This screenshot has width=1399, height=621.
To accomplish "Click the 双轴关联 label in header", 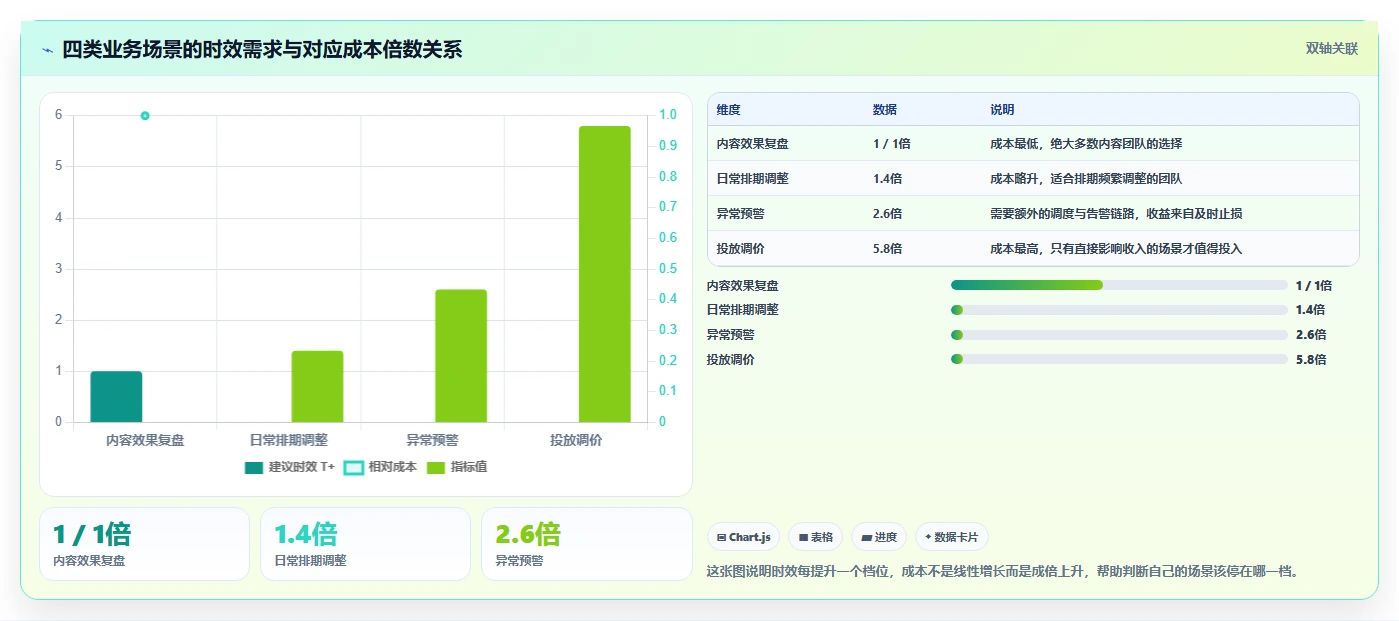I will pyautogui.click(x=1331, y=48).
